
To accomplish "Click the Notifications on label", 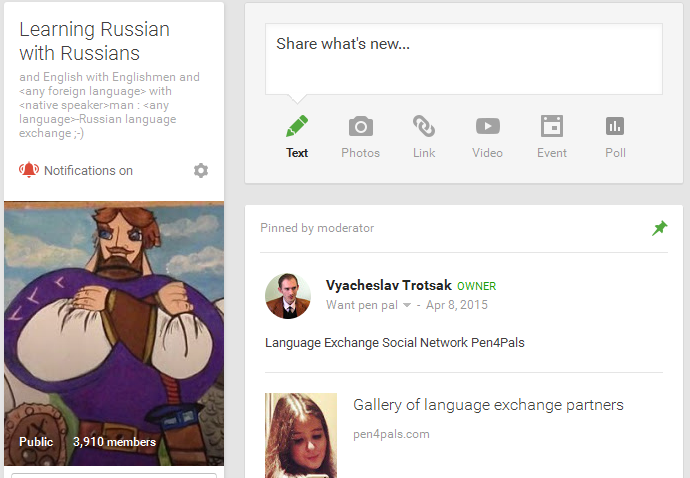I will point(88,170).
